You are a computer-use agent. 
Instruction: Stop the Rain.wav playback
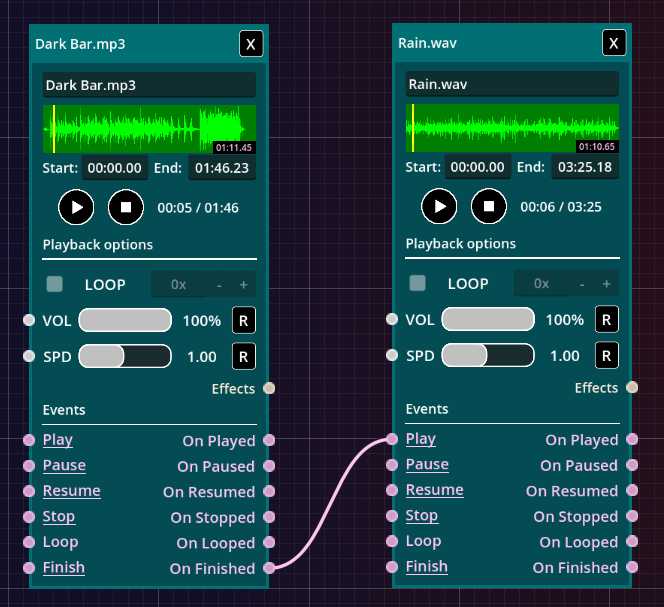pos(488,206)
